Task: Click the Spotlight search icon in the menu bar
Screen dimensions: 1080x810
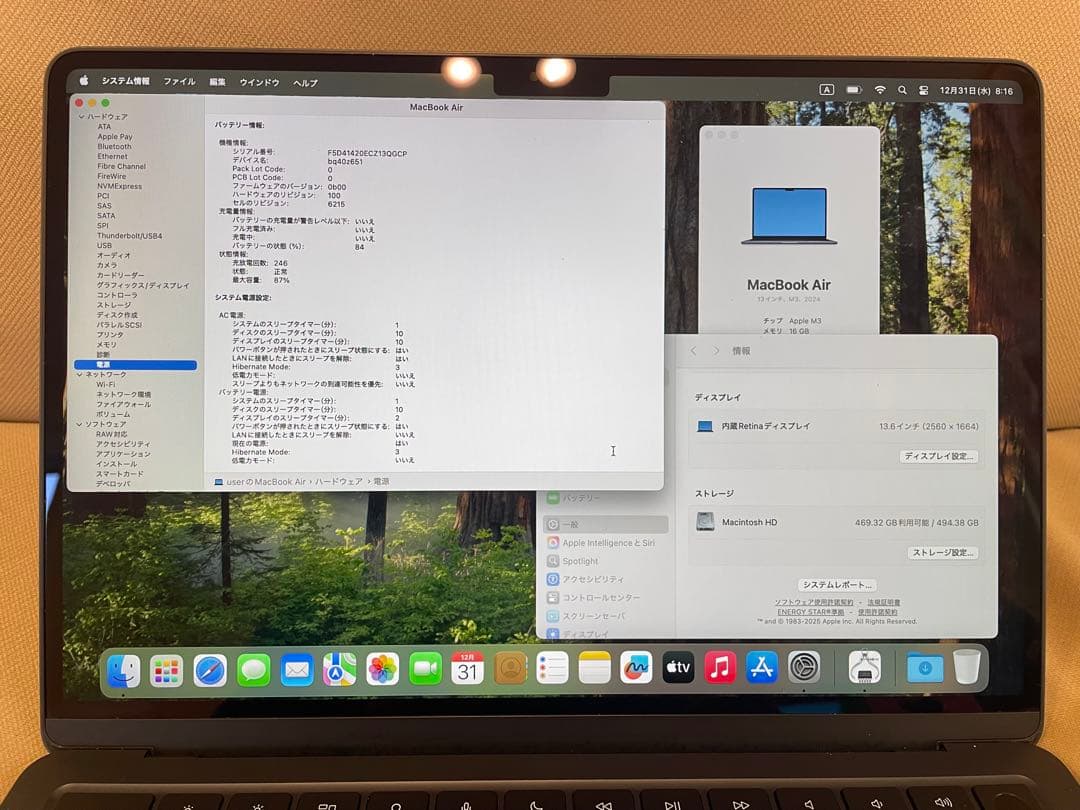Action: pos(902,89)
